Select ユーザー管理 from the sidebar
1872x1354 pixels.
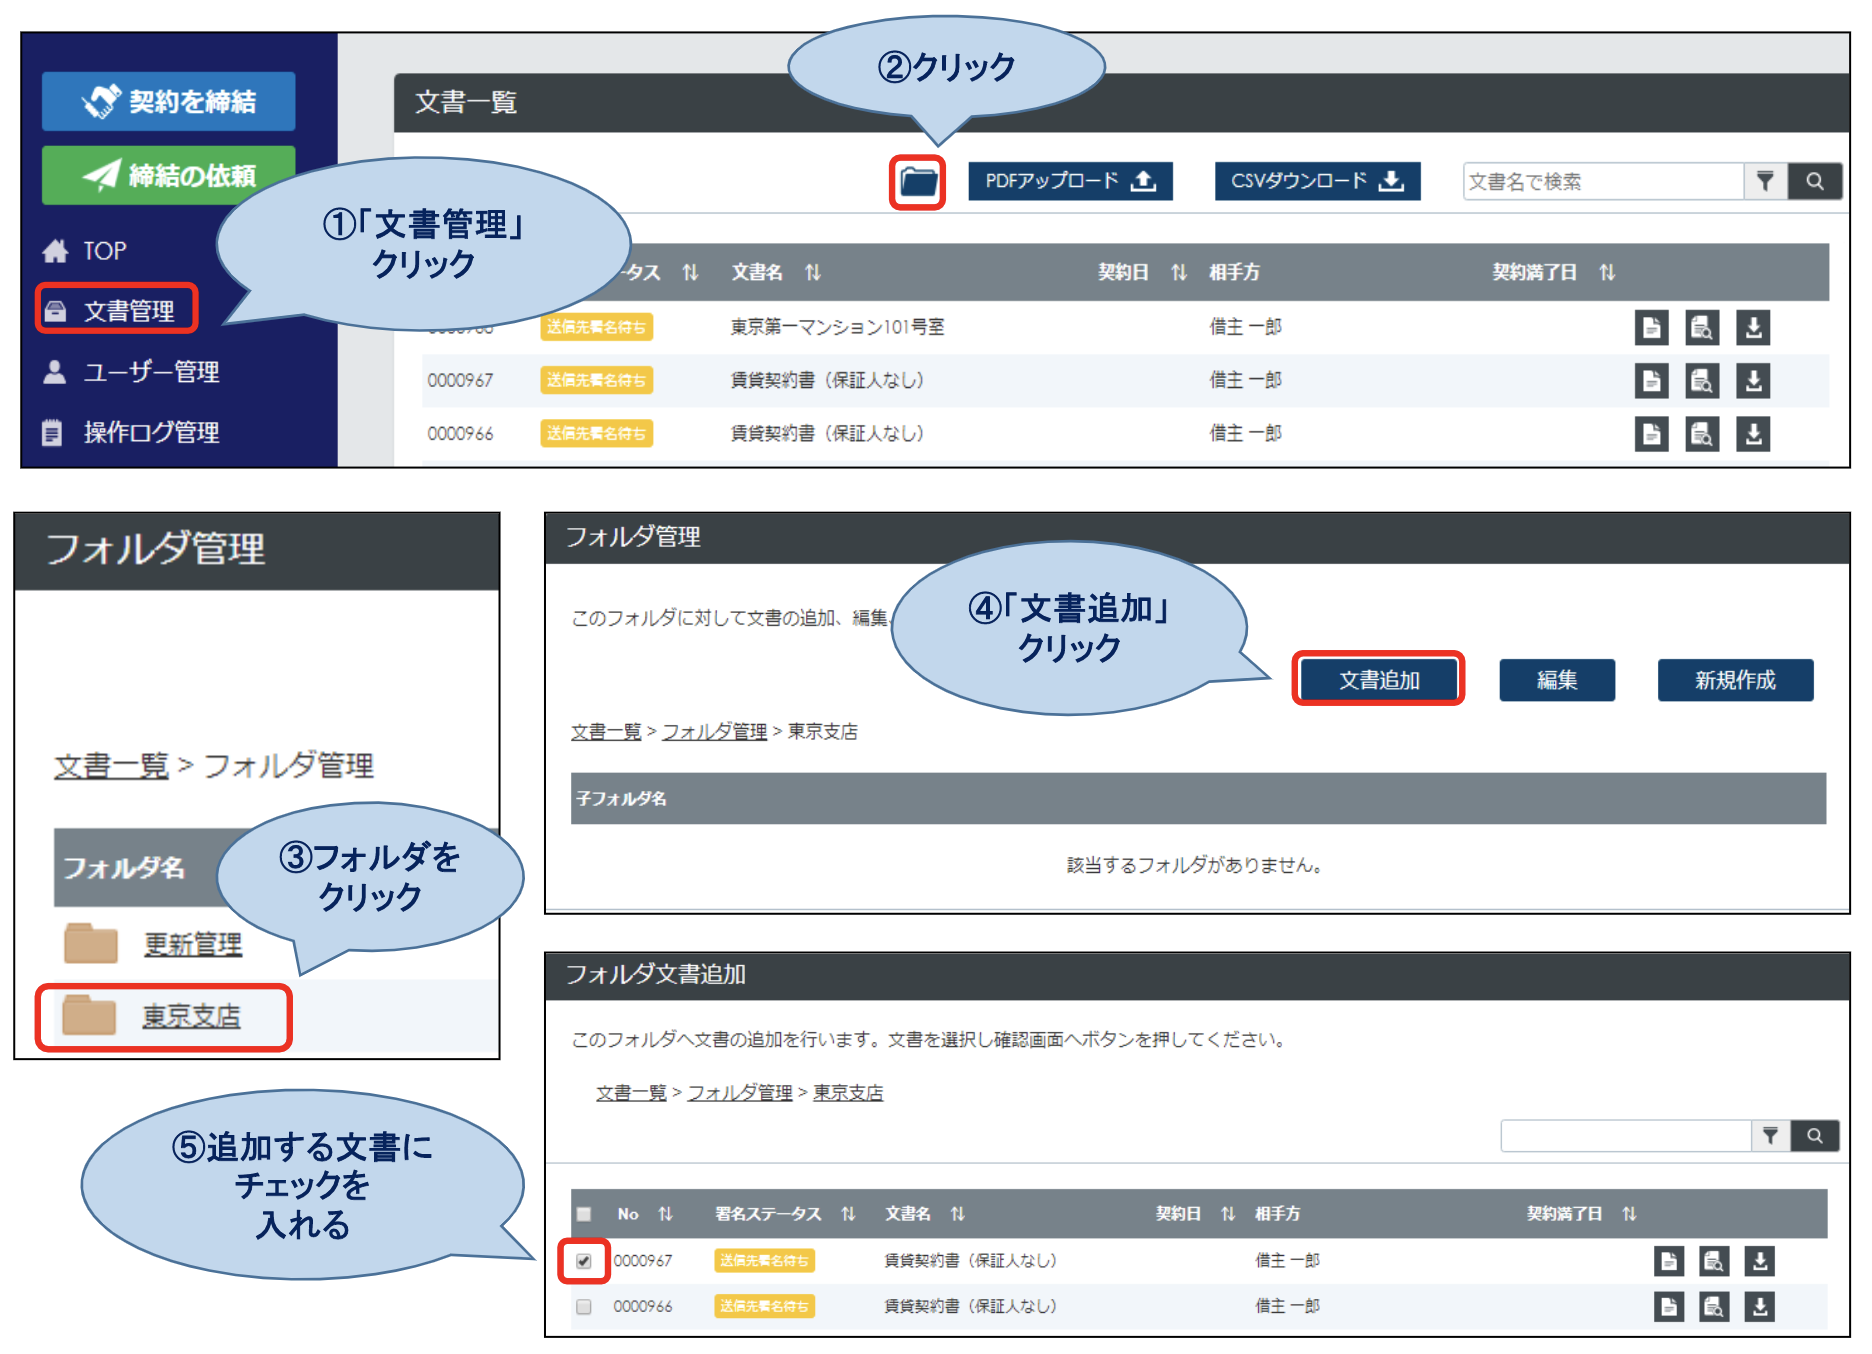click(150, 372)
